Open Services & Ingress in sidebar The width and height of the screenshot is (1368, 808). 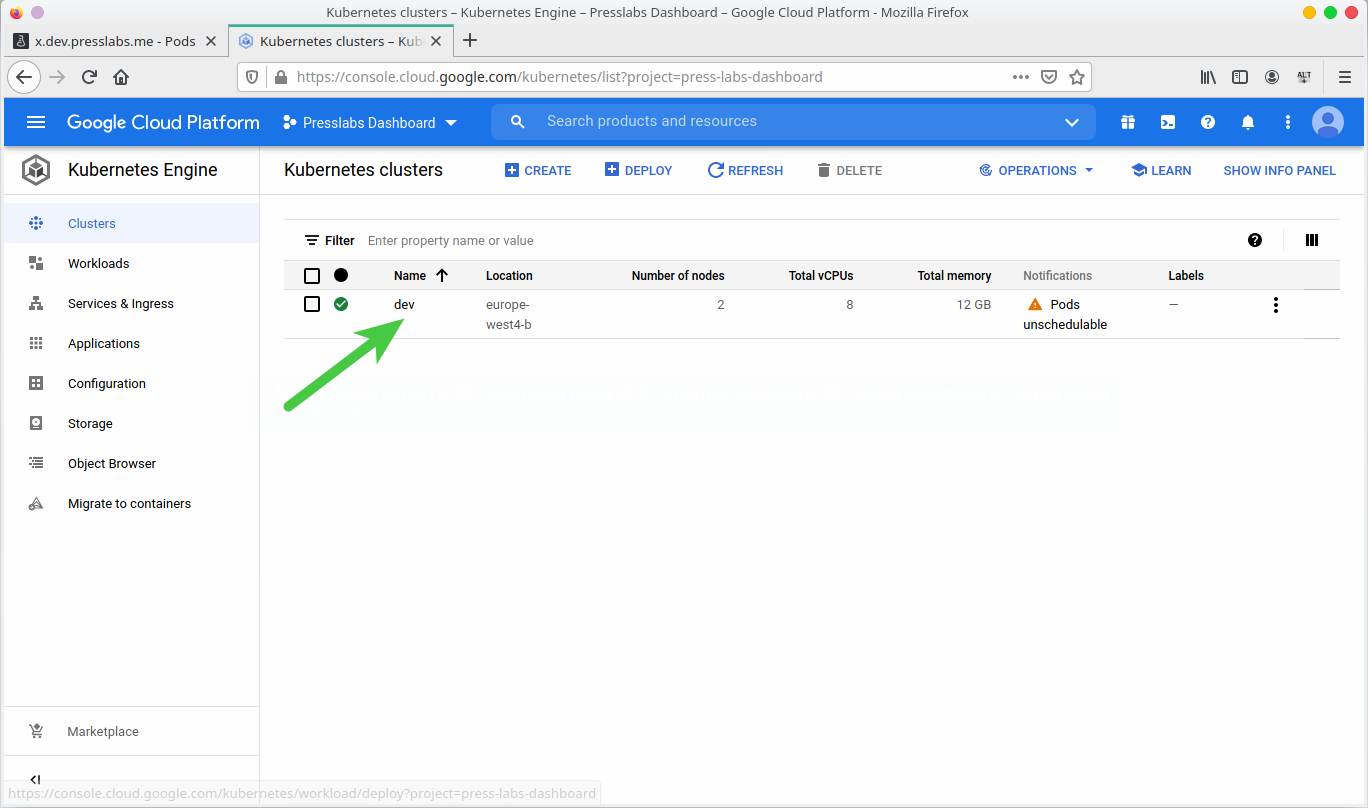tap(130, 303)
